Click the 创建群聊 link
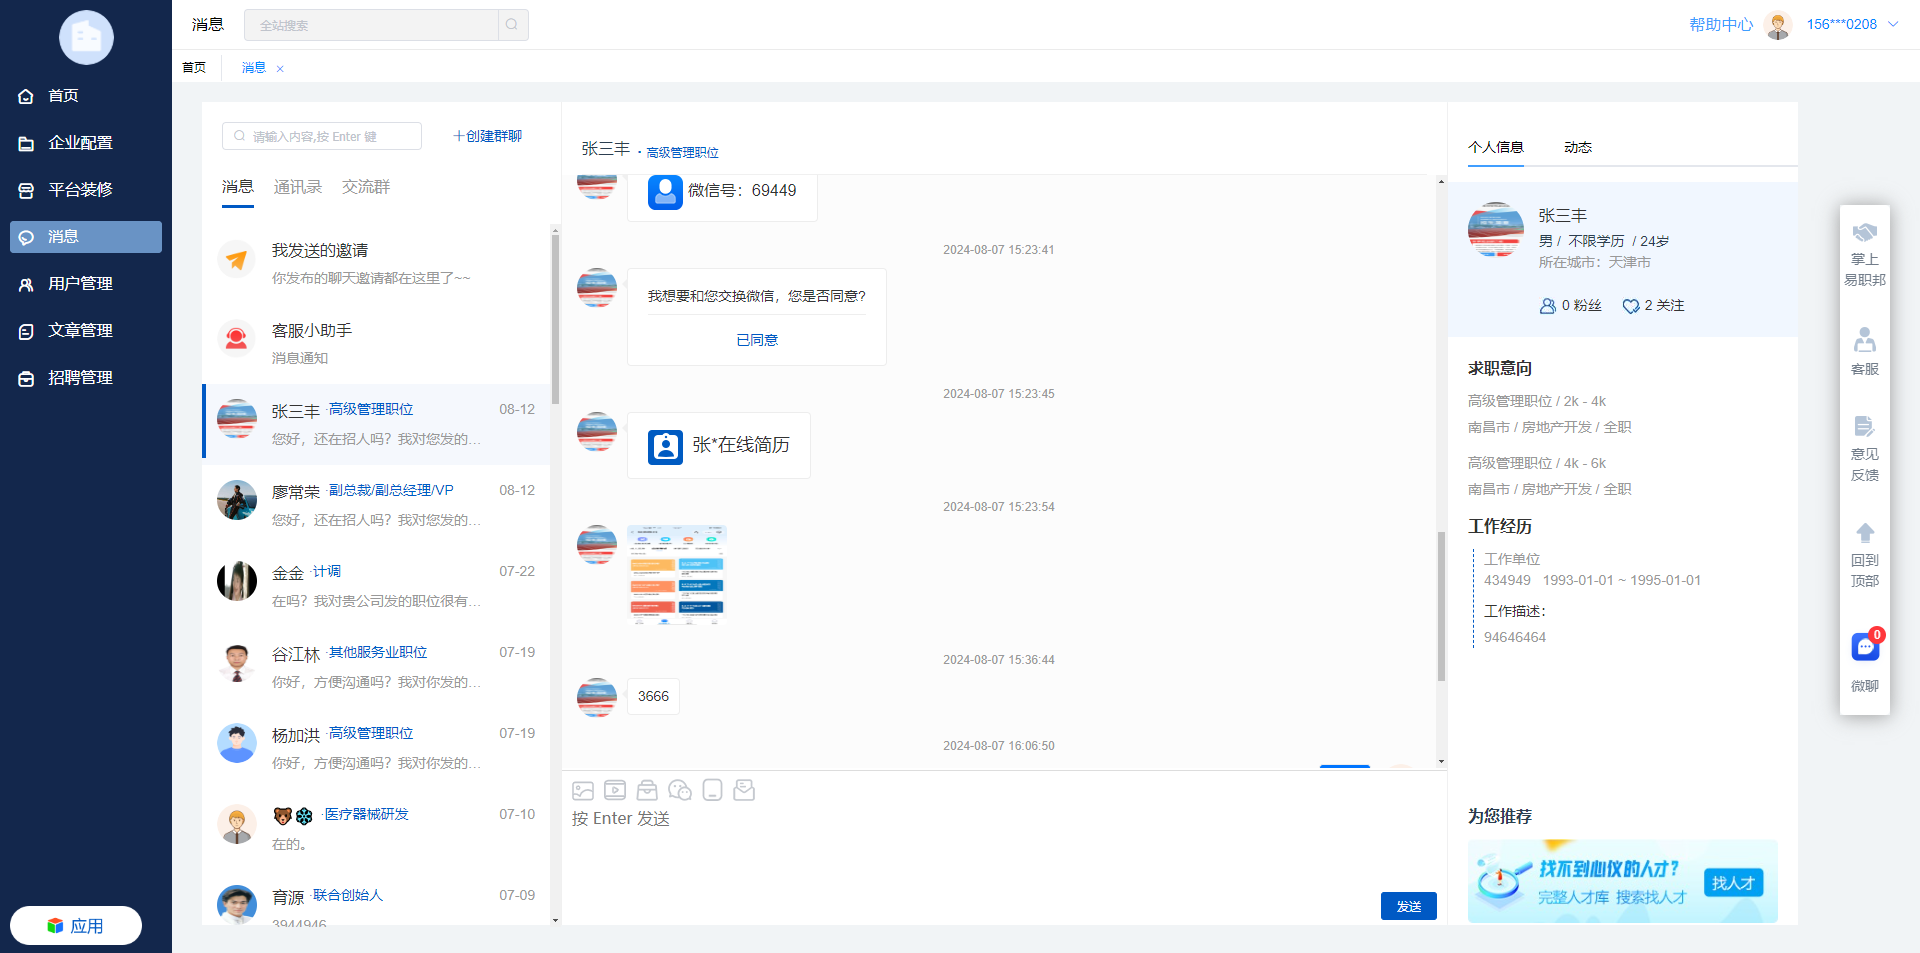 click(x=488, y=136)
